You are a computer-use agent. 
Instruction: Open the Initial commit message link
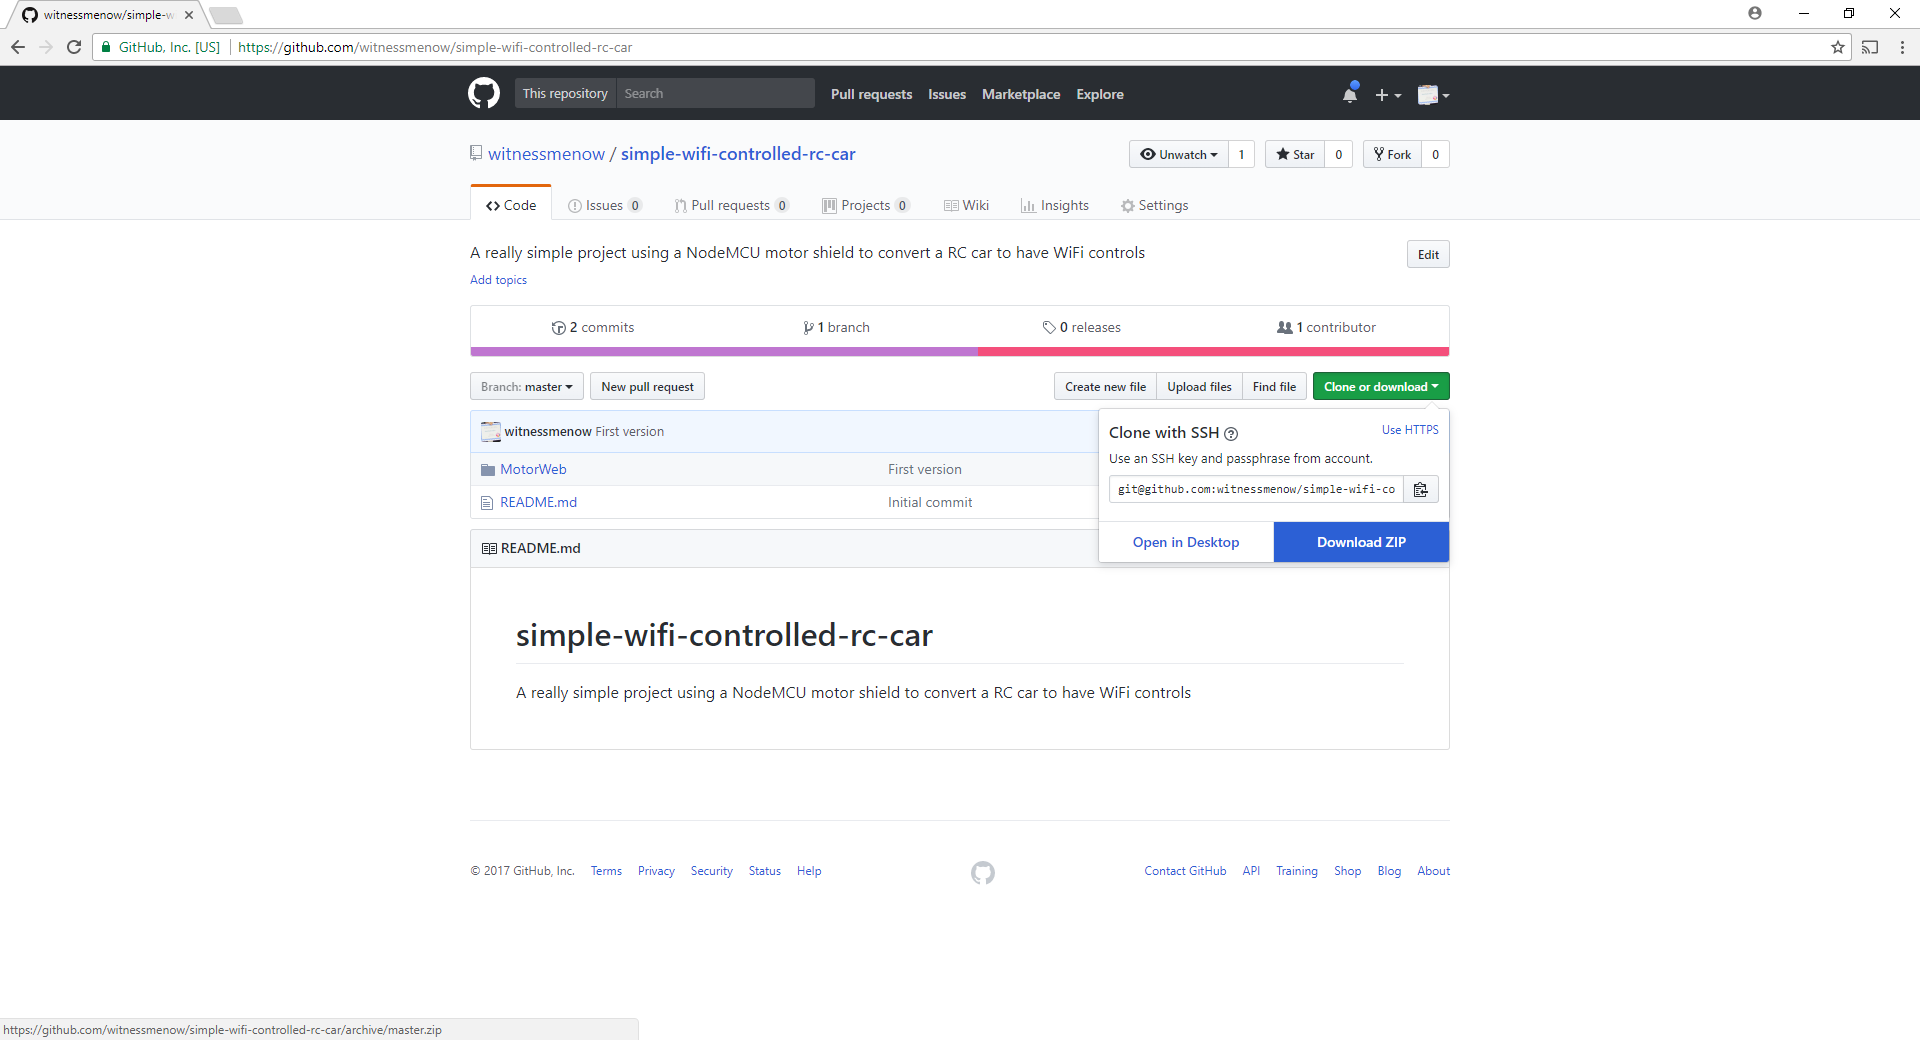pyautogui.click(x=930, y=502)
